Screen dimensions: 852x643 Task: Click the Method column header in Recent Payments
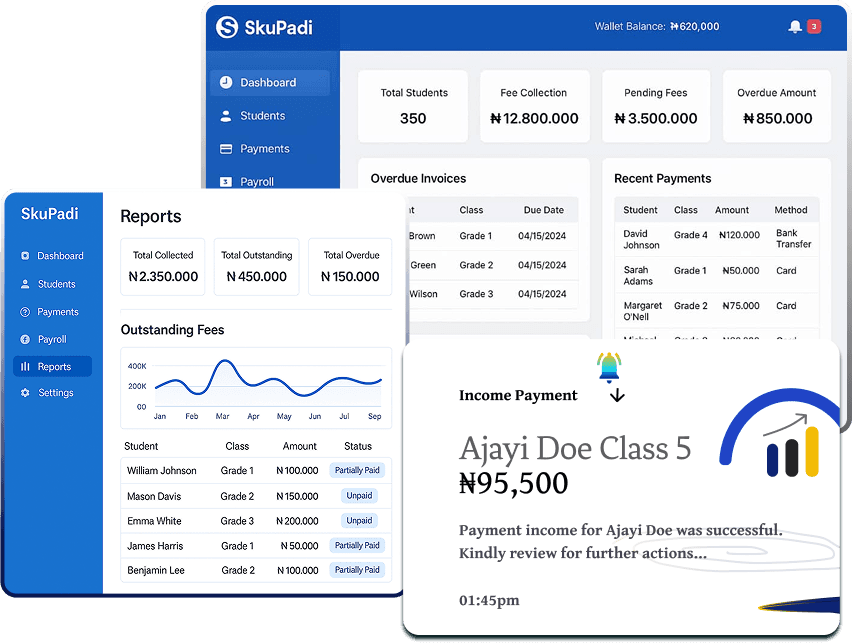791,210
